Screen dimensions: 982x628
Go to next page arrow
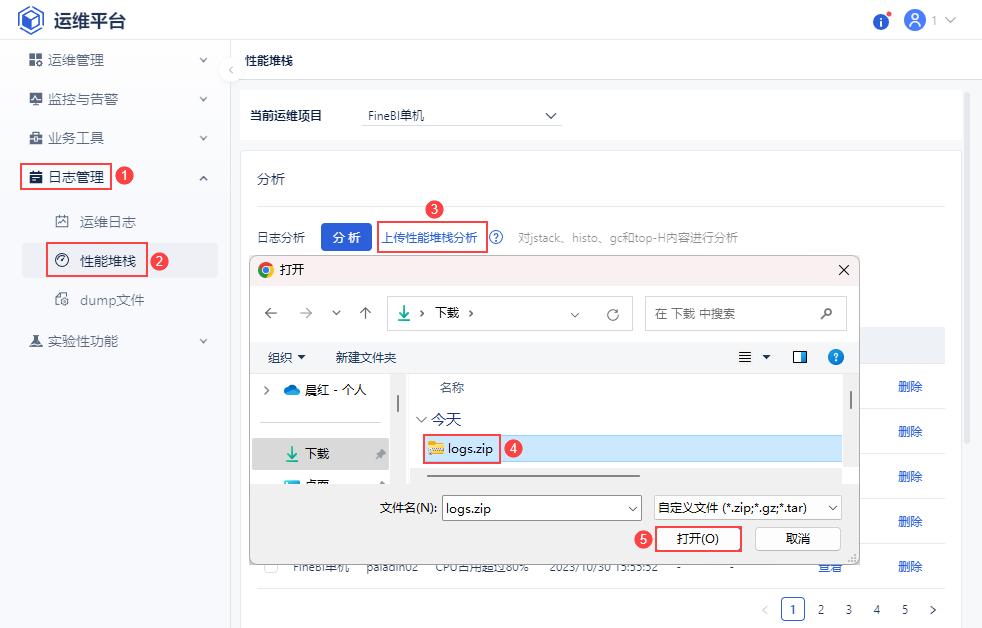[933, 609]
